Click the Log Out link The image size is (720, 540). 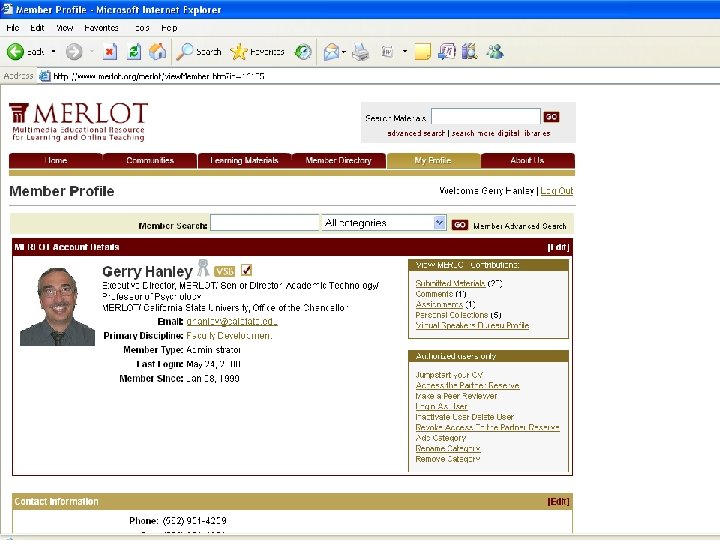pyautogui.click(x=557, y=191)
